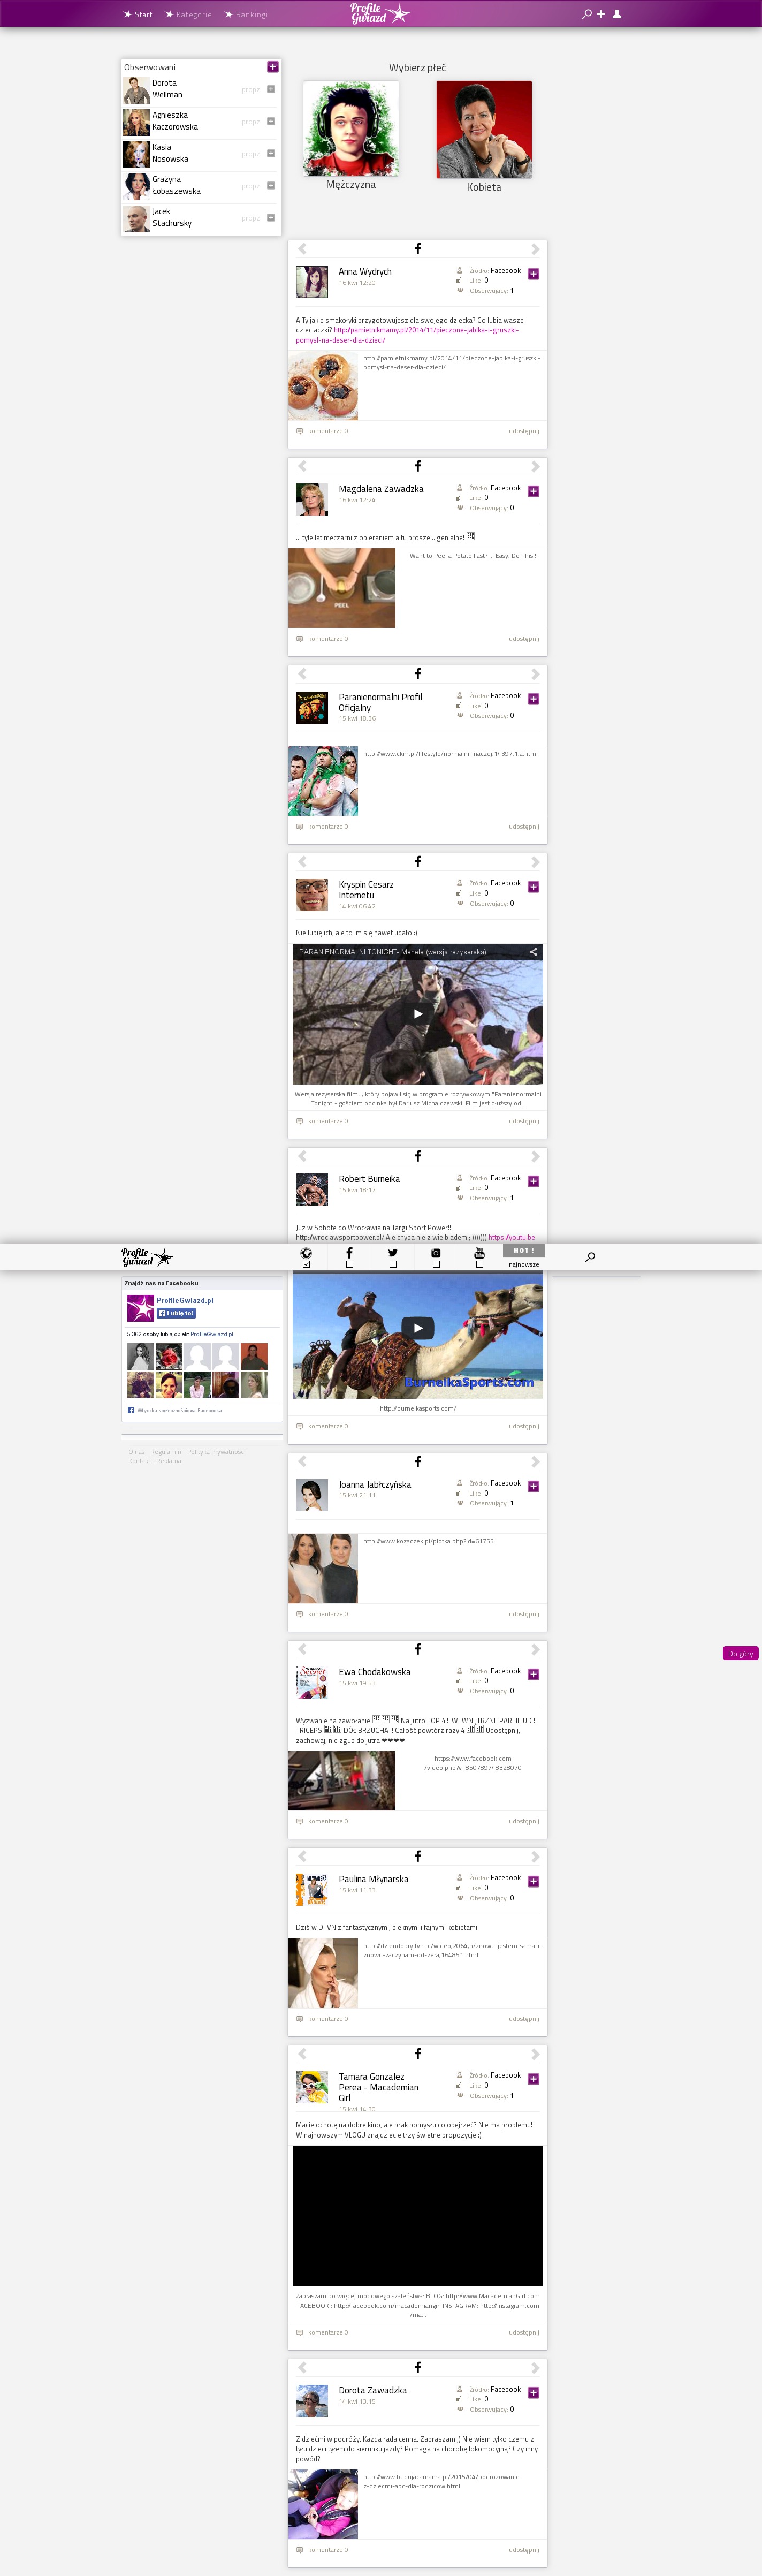Select the Kobieta gender picture
This screenshot has width=762, height=2576.
click(x=484, y=130)
